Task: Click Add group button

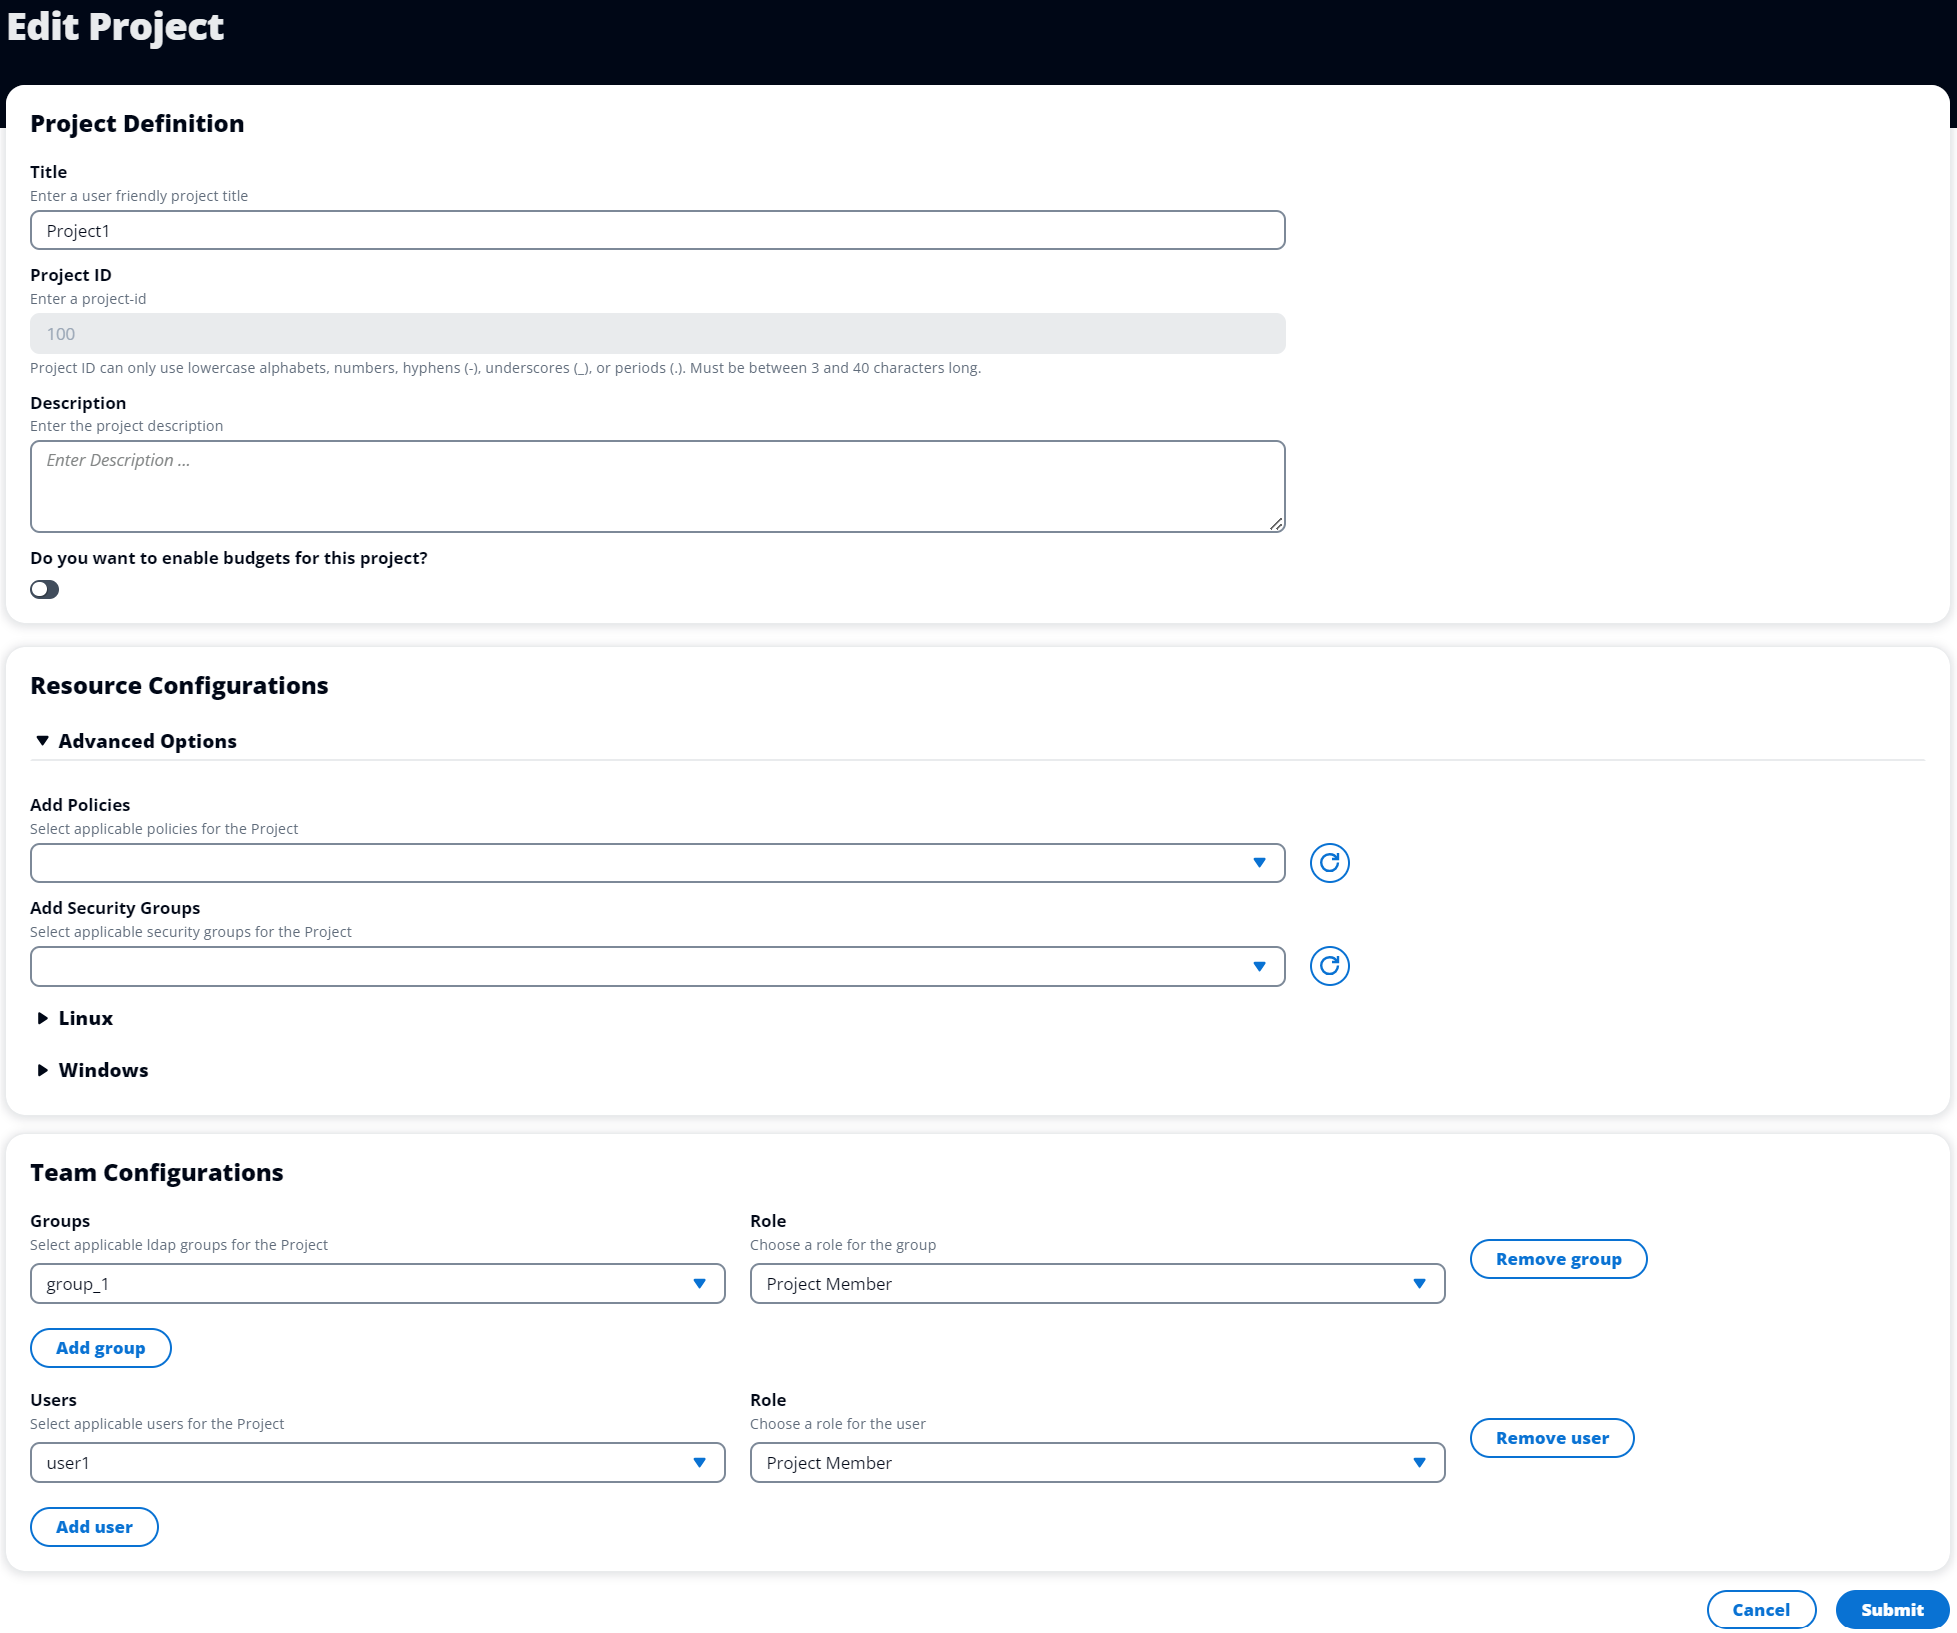Action: [x=101, y=1347]
